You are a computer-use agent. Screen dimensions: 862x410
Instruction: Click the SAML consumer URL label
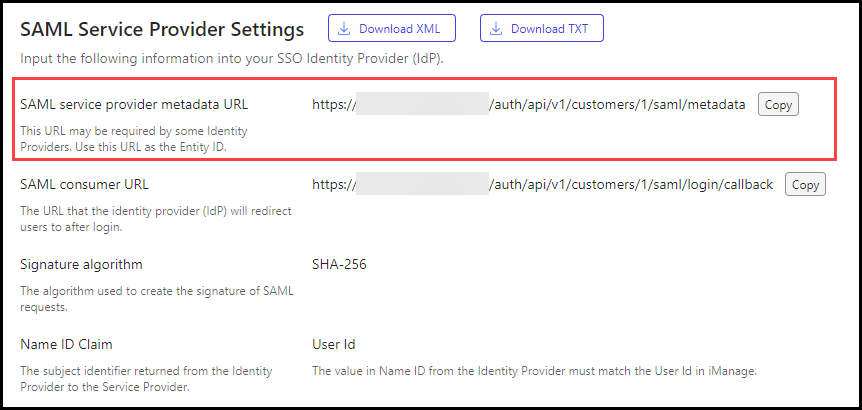click(84, 185)
